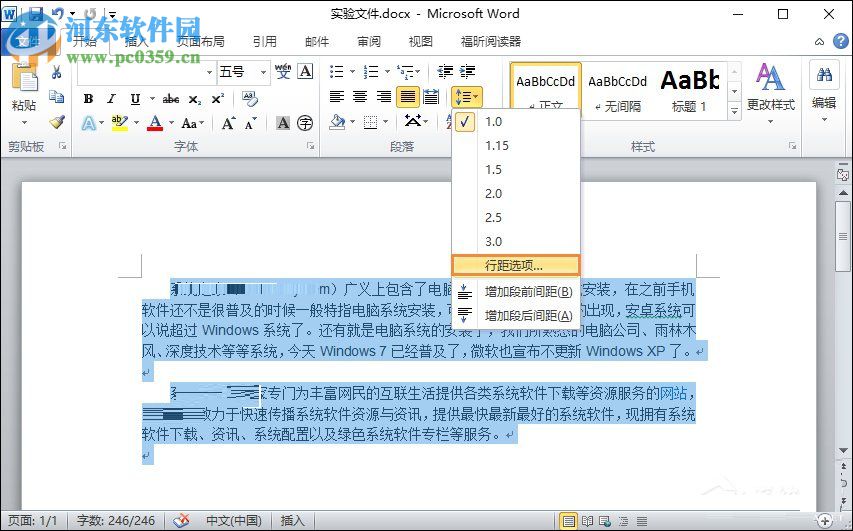Open the font name dropdown arrow
853x531 pixels.
[209, 72]
